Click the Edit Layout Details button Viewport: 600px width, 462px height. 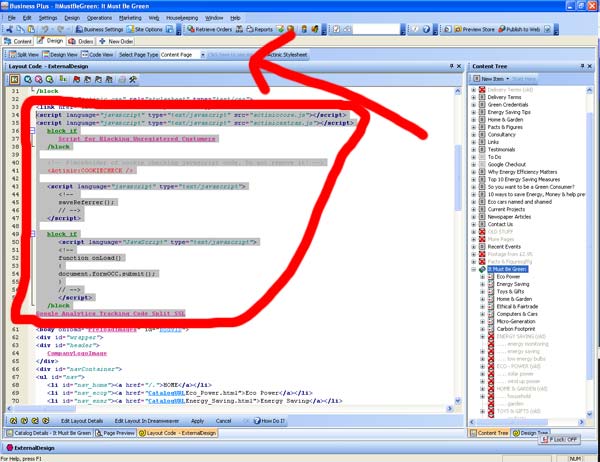point(82,421)
